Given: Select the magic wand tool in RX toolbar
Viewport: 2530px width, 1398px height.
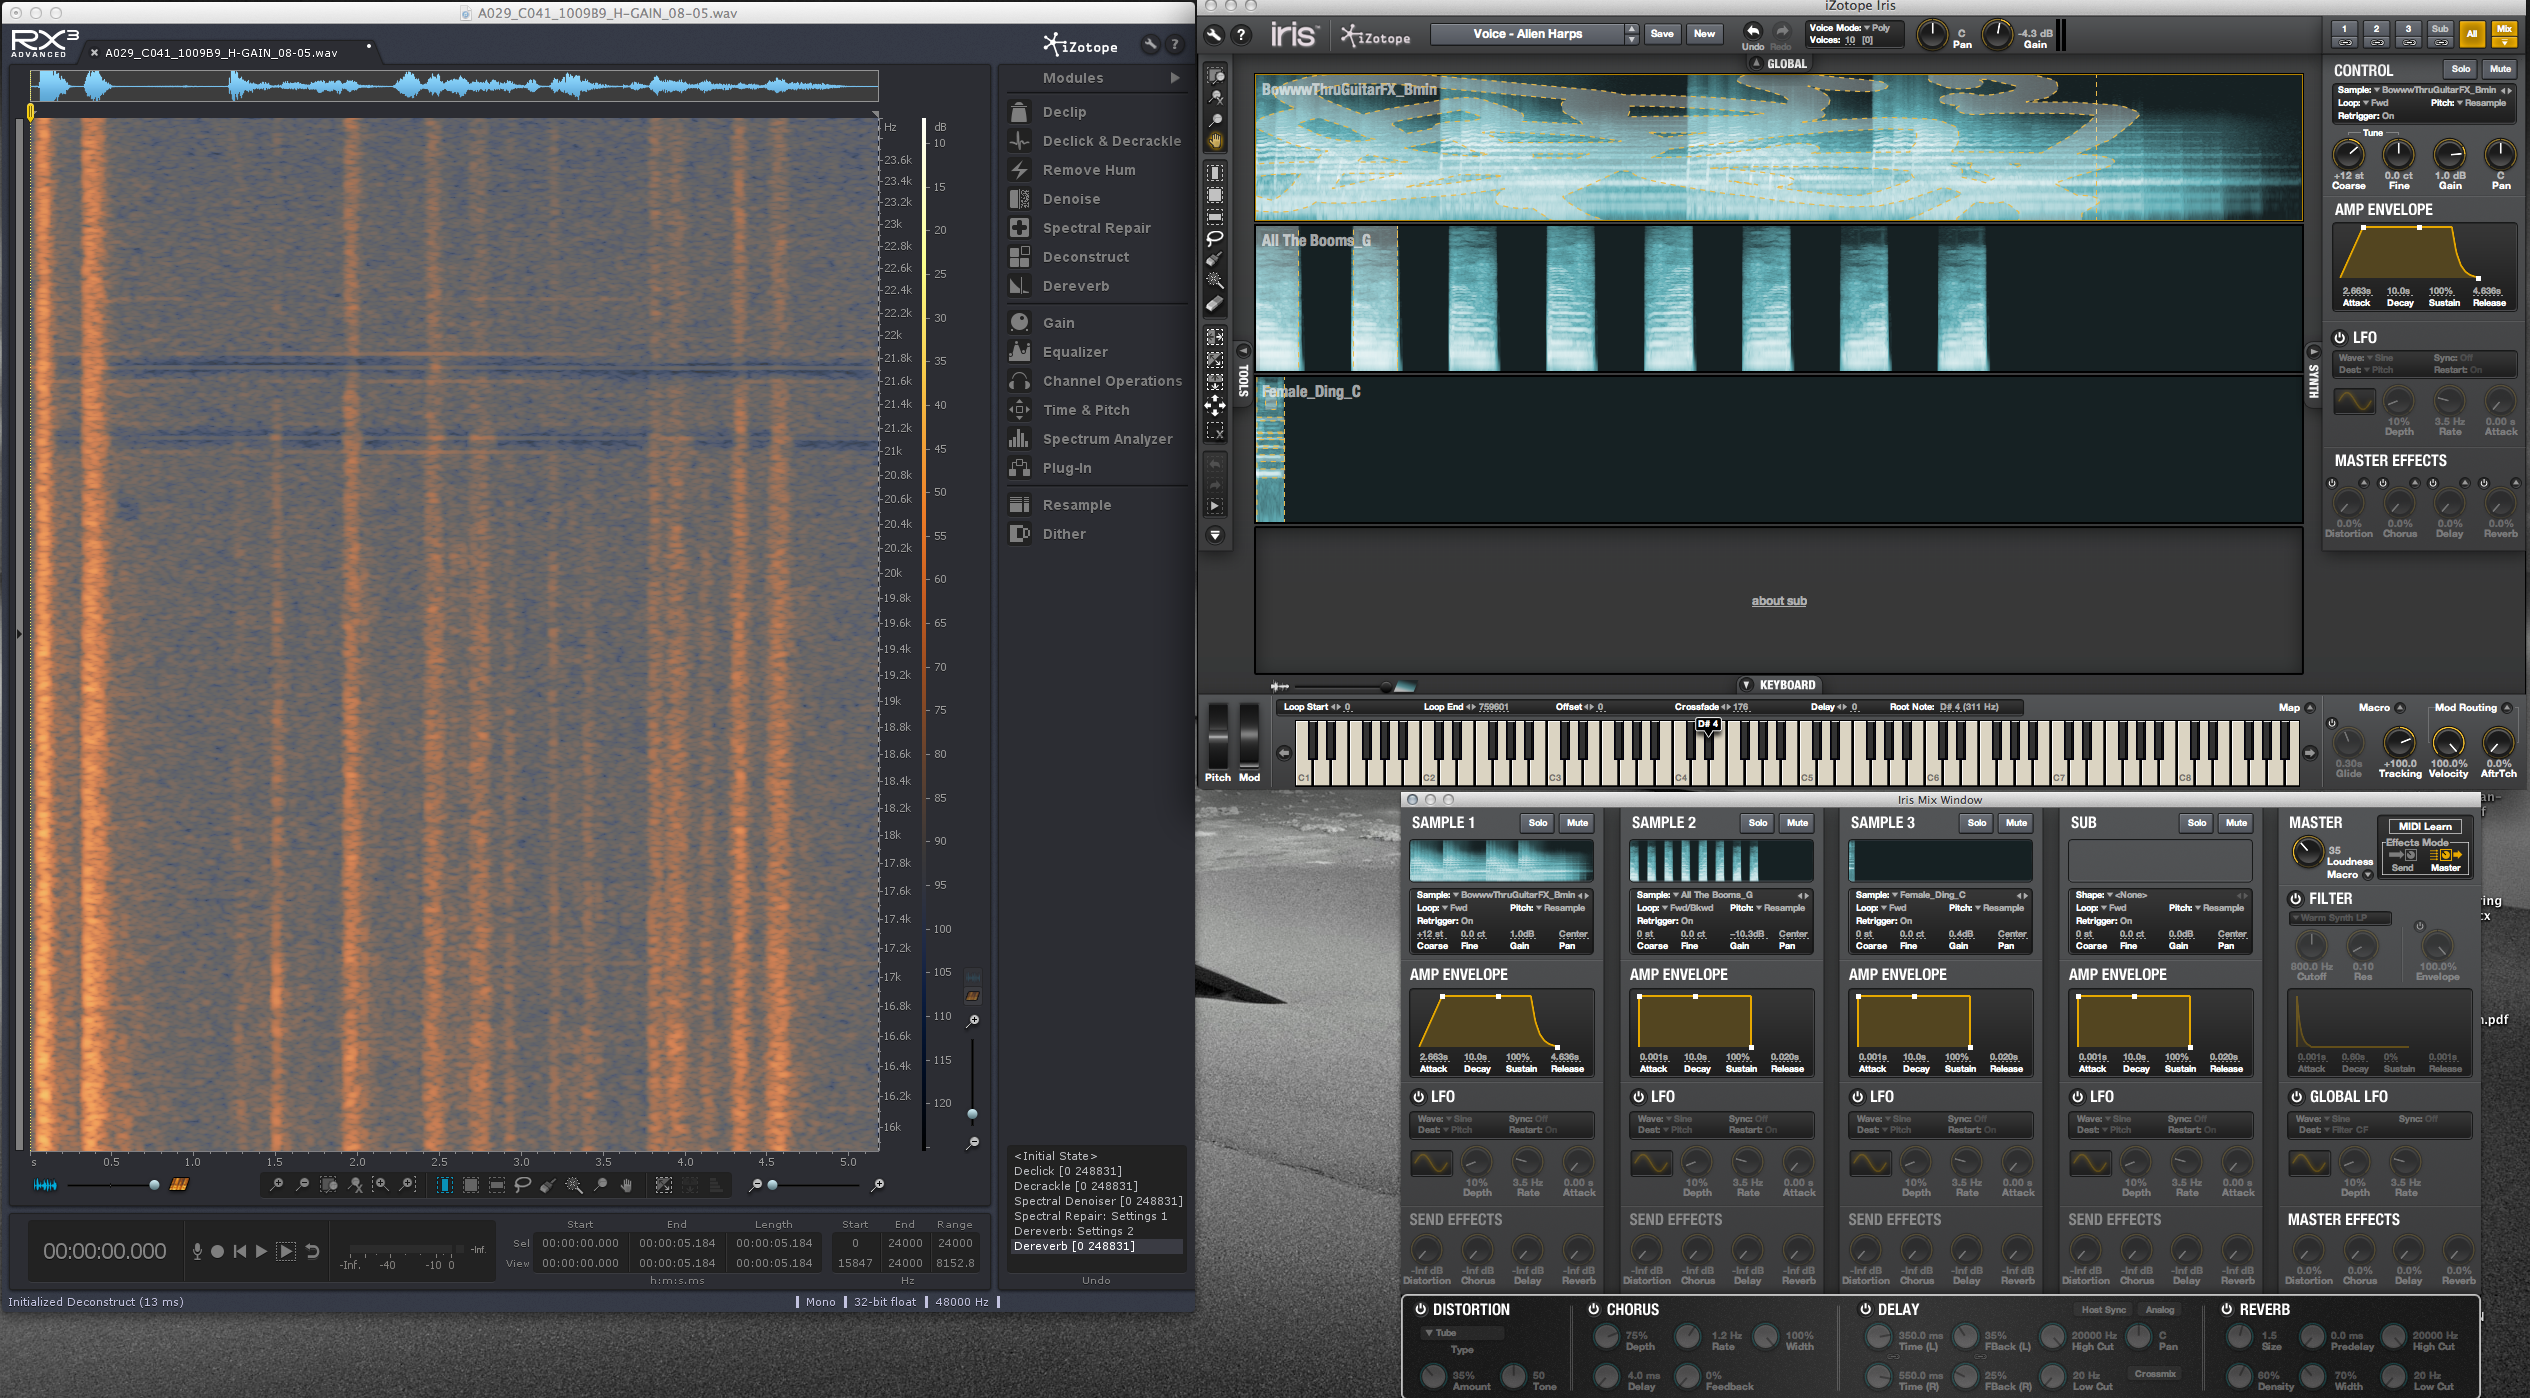Looking at the screenshot, I should [x=574, y=1185].
